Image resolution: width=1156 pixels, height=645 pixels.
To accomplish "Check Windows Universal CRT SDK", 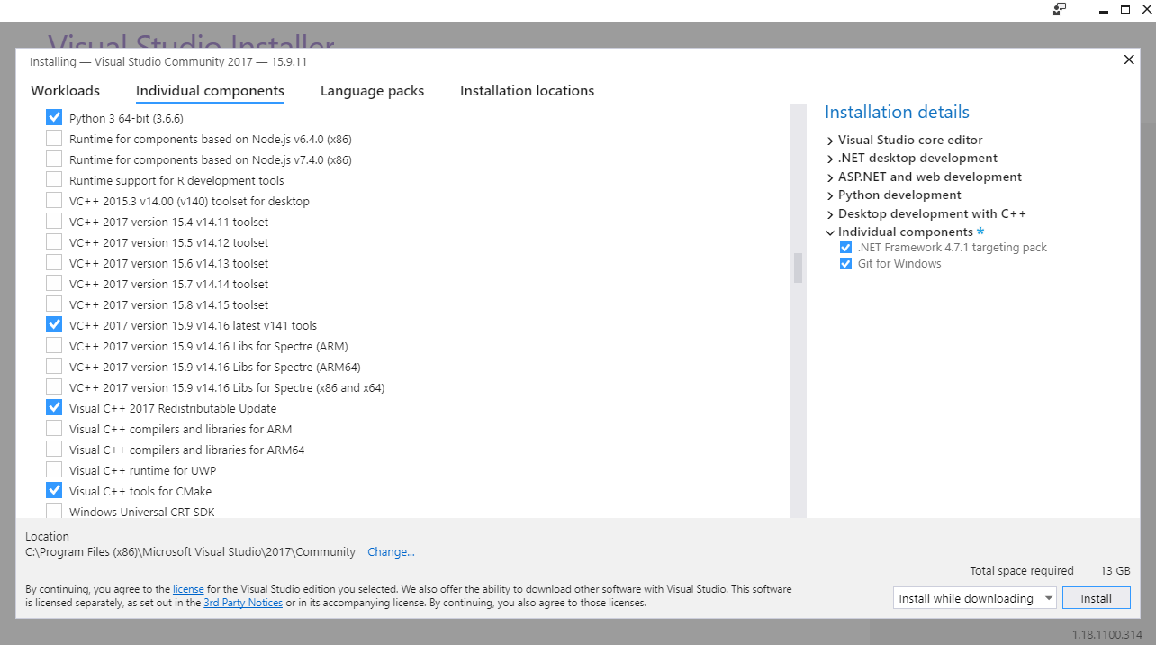I will (x=54, y=511).
